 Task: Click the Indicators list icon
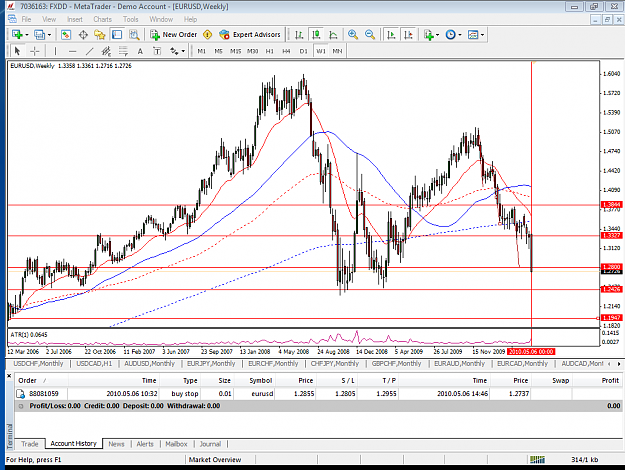click(x=428, y=35)
